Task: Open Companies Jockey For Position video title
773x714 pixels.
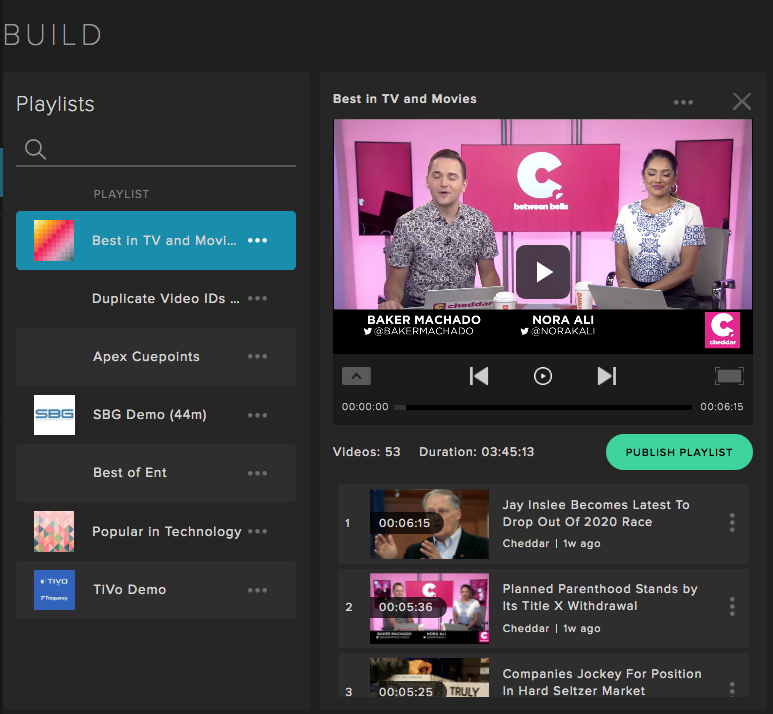Action: tap(602, 682)
